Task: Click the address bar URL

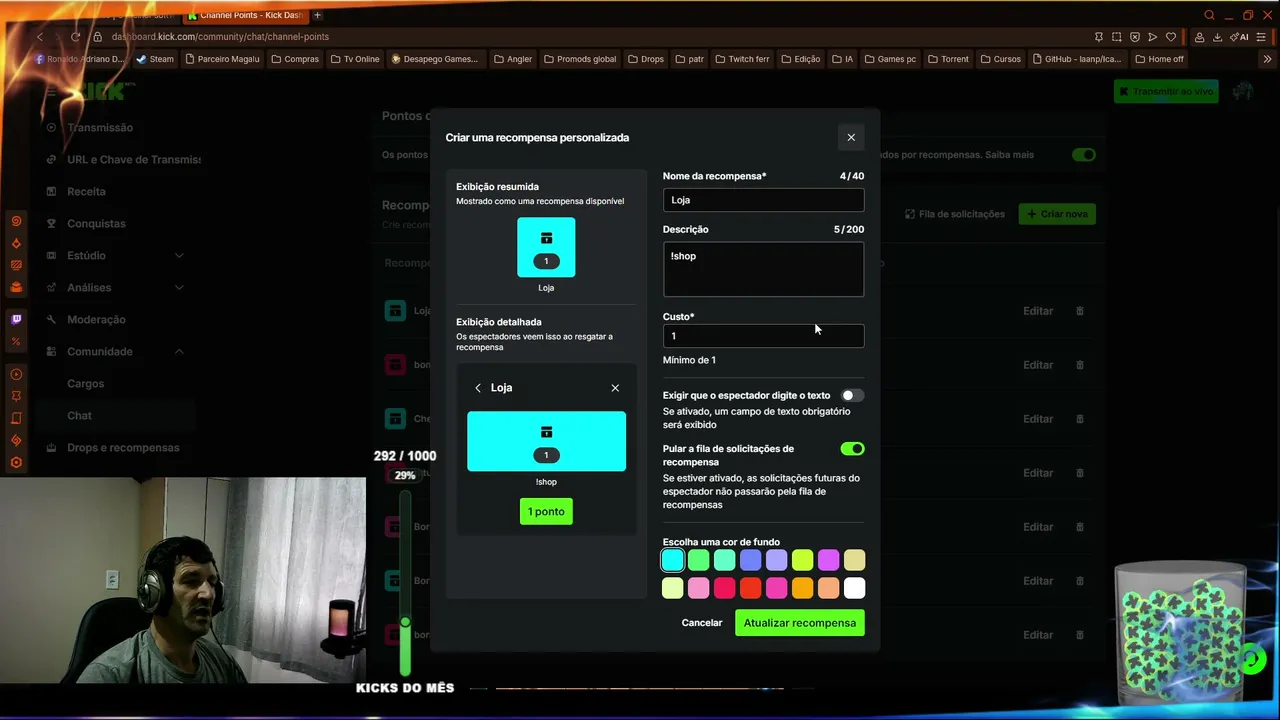Action: click(220, 37)
